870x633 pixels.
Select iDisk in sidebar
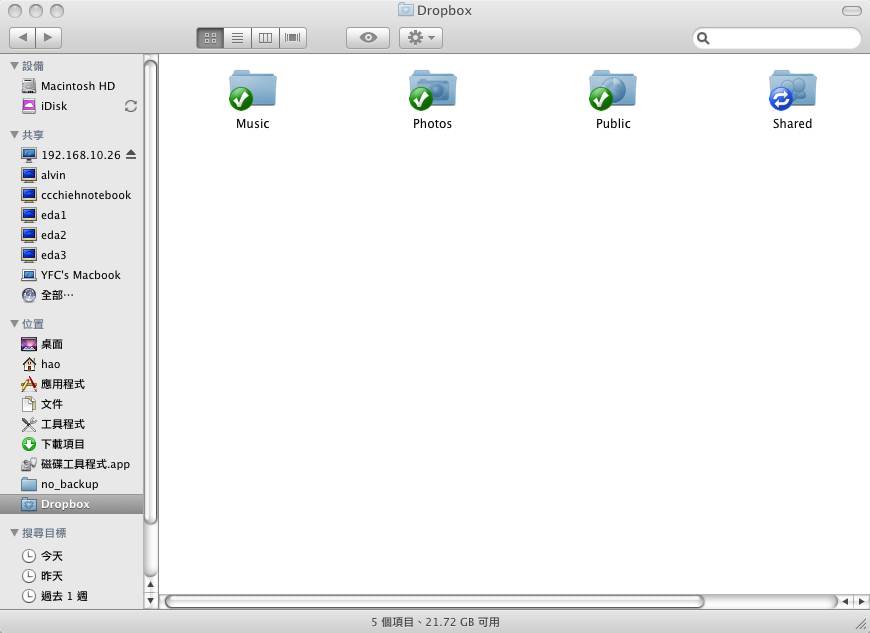pos(72,106)
